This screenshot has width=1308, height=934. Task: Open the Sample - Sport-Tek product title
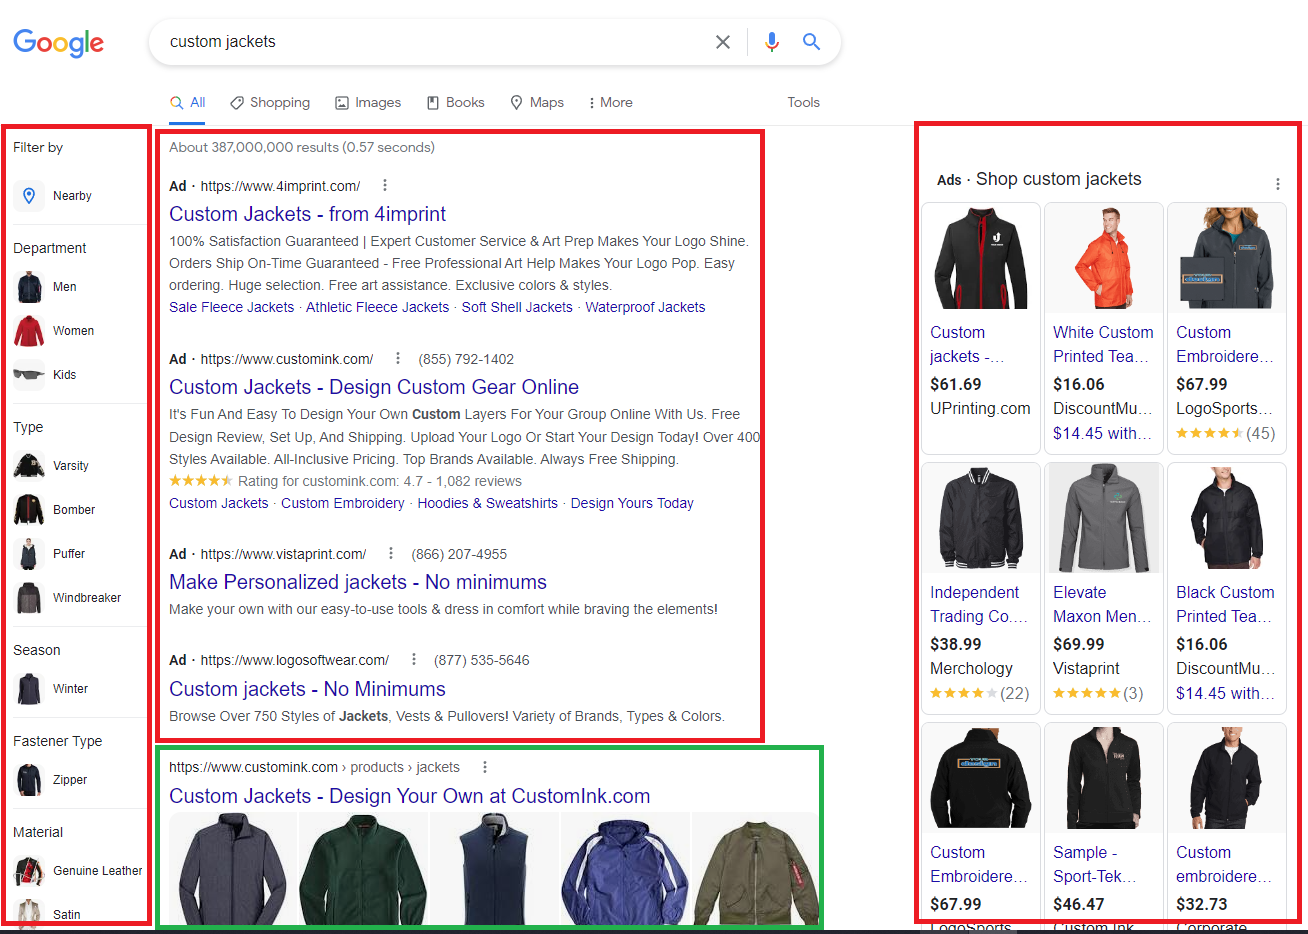(1095, 864)
